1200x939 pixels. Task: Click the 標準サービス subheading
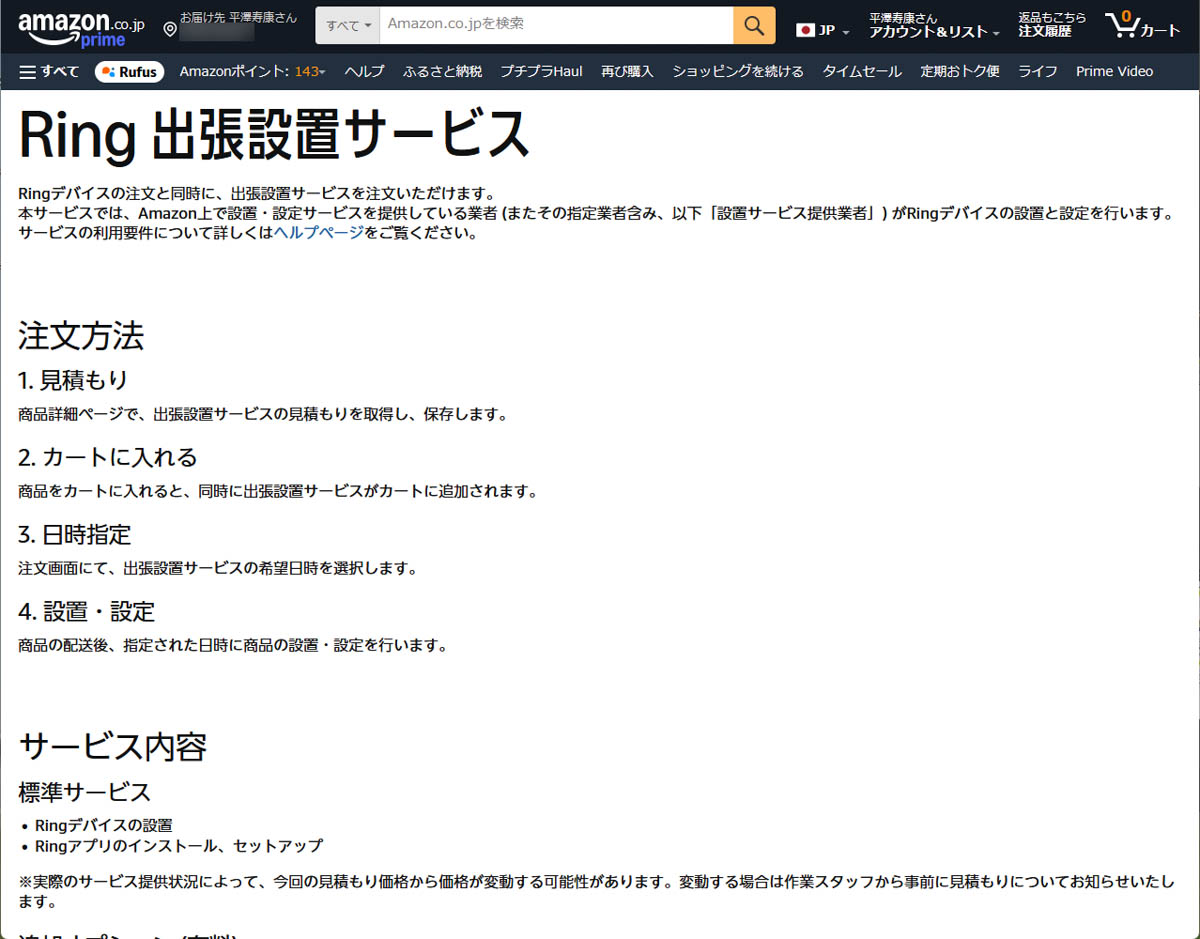(x=84, y=792)
